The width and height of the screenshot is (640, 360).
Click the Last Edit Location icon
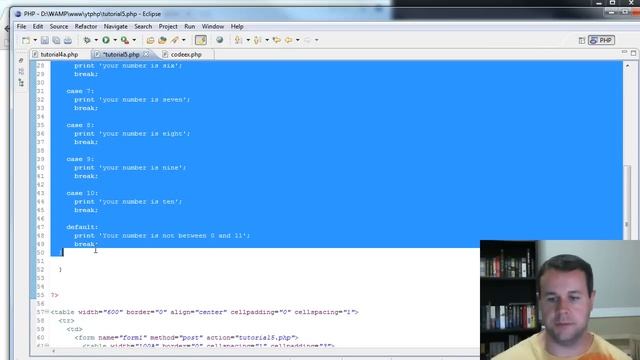277,40
